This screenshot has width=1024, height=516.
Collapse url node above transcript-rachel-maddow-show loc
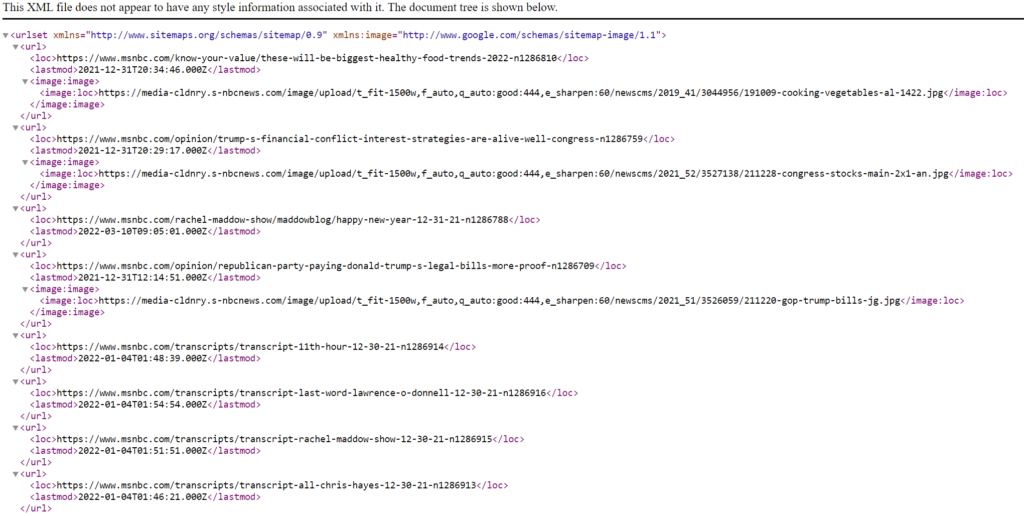pyautogui.click(x=16, y=428)
